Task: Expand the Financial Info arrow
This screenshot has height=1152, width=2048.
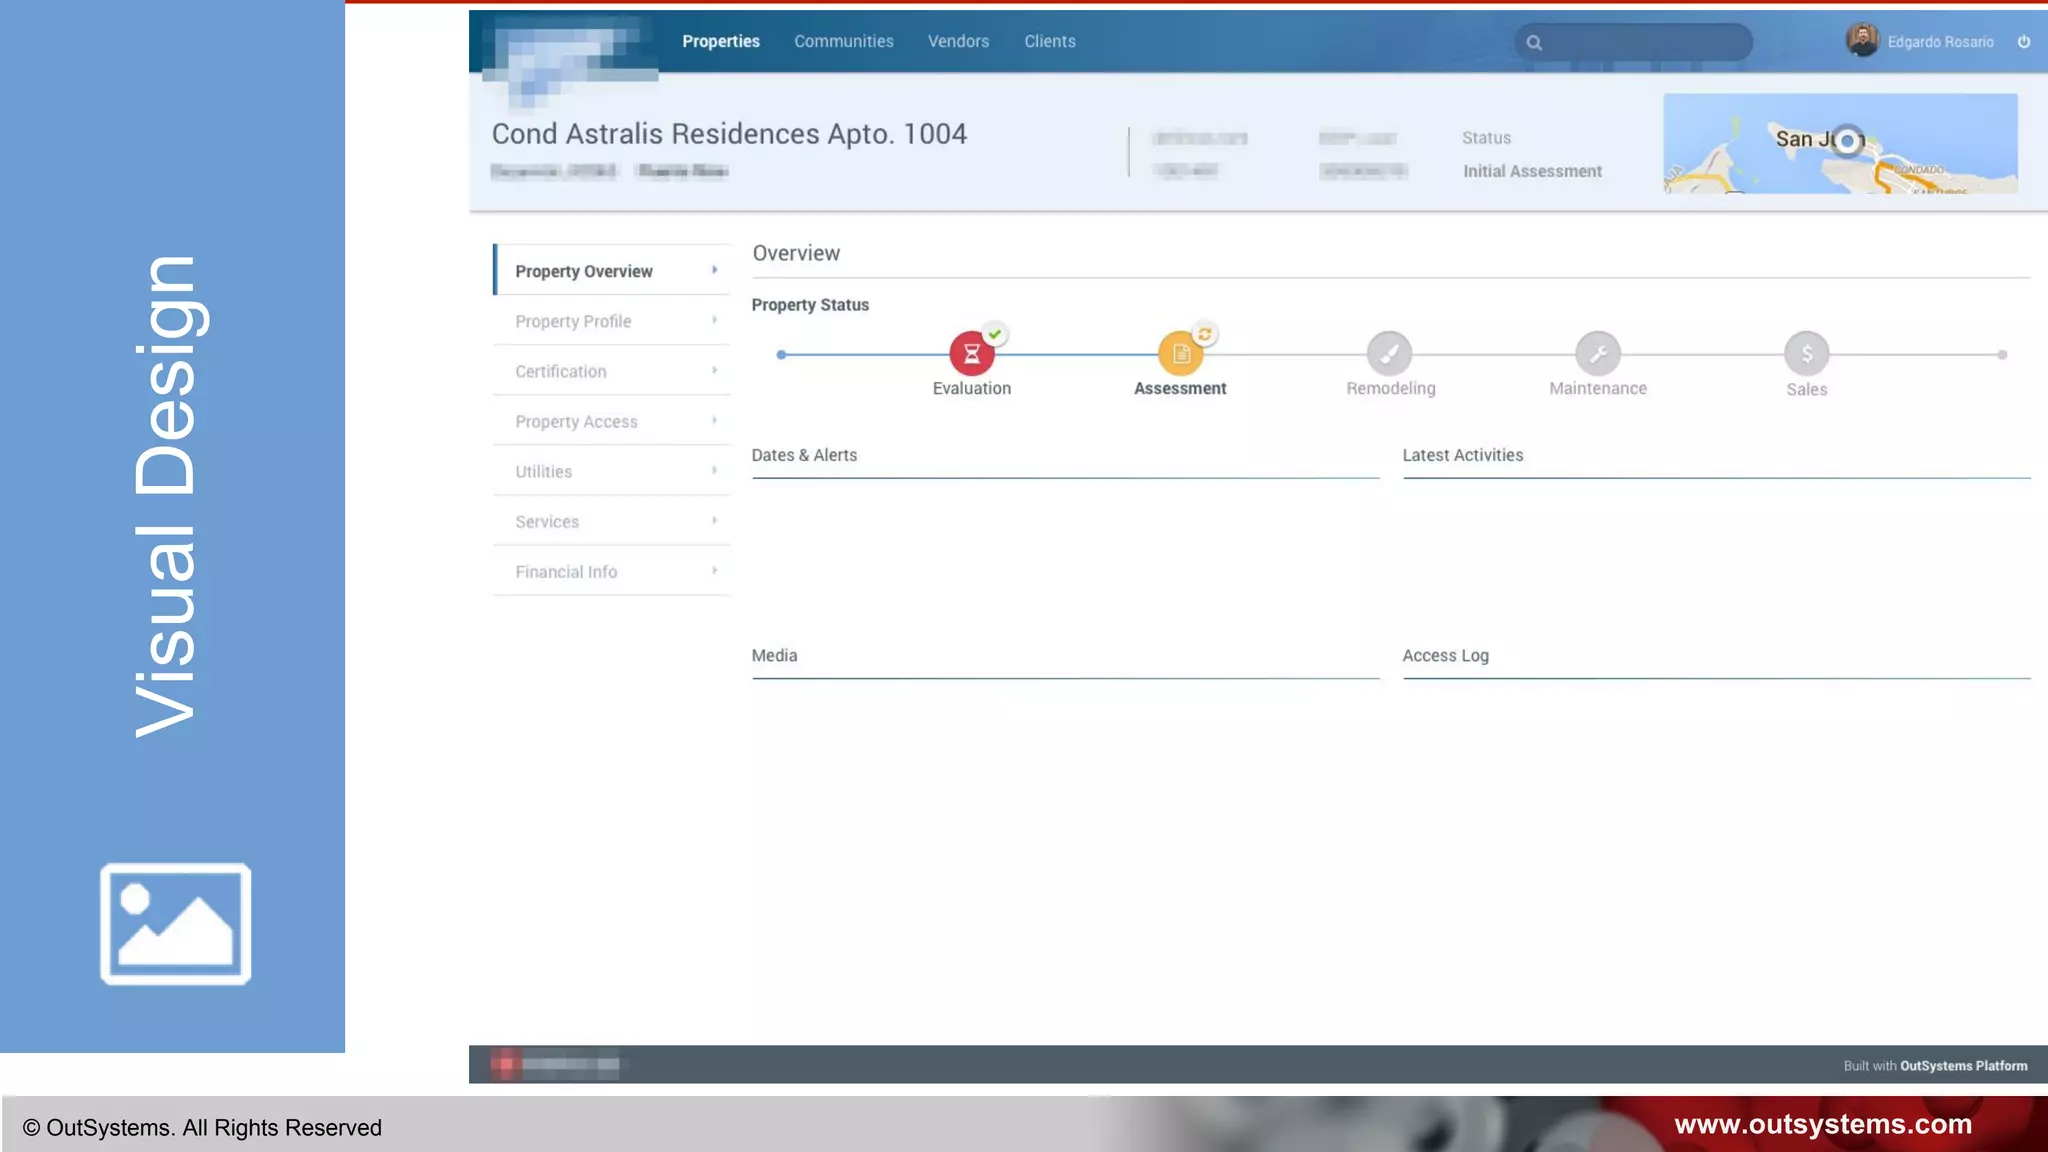Action: 714,570
